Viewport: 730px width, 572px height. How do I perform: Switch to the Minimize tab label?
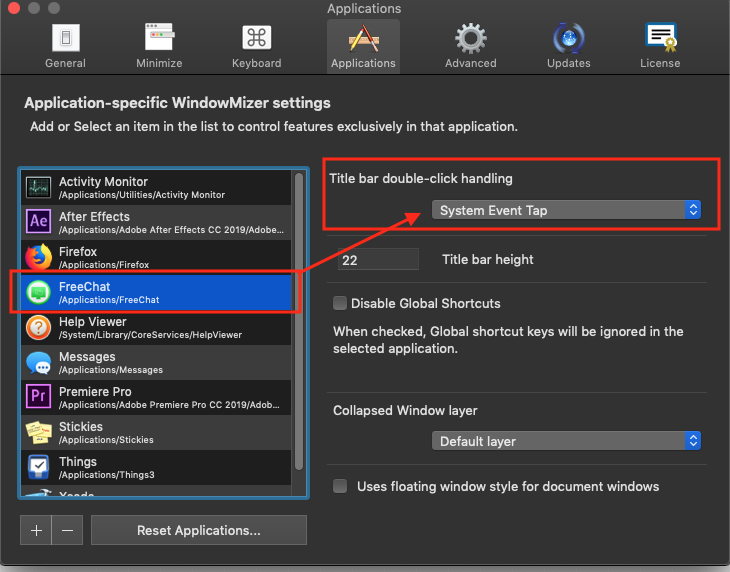tap(159, 63)
